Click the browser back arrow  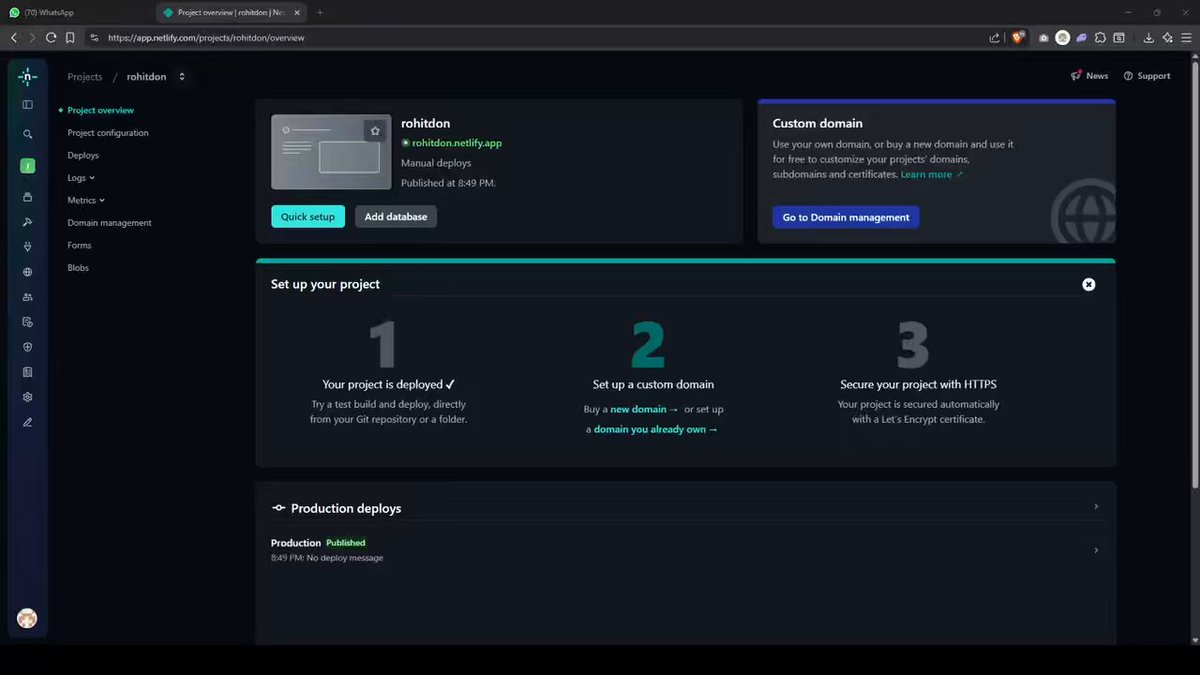[14, 38]
